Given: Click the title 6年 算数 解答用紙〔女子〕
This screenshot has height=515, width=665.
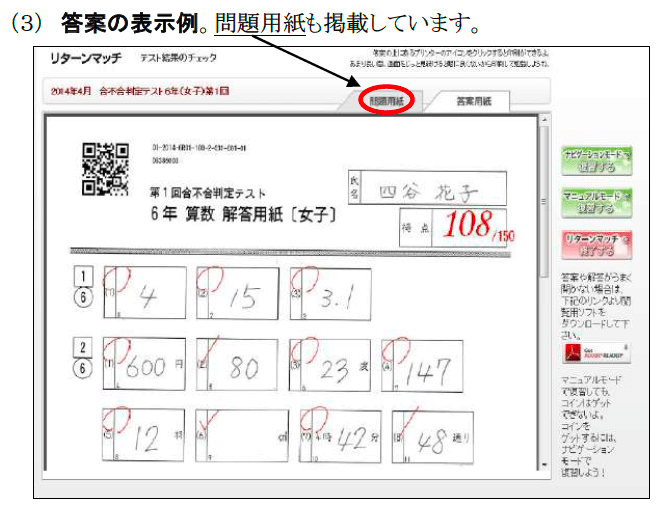Looking at the screenshot, I should tap(243, 214).
